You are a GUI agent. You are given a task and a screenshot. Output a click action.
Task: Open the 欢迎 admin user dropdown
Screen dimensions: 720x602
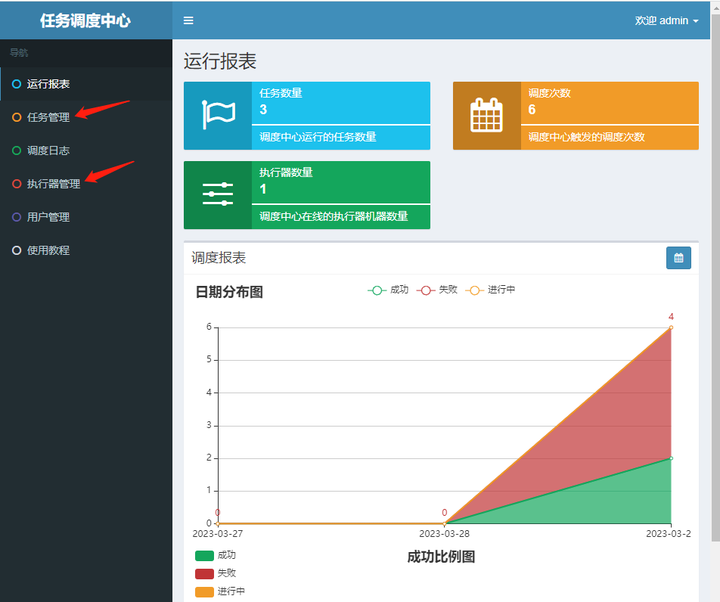point(667,21)
